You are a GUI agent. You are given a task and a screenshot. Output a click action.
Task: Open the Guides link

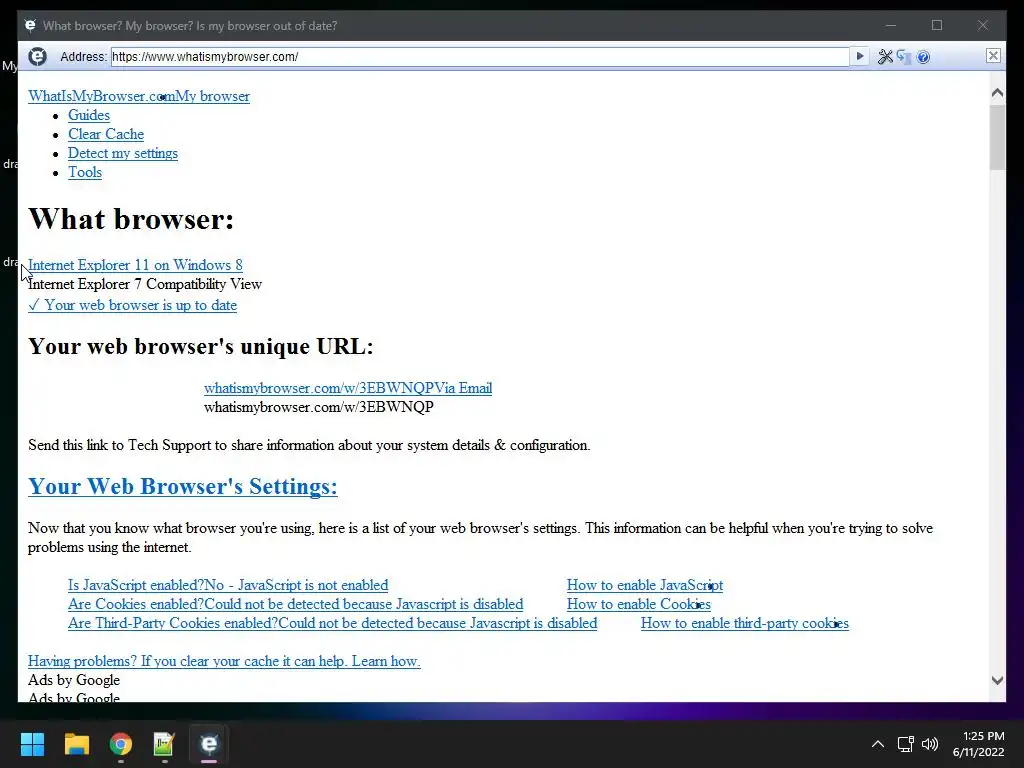89,116
